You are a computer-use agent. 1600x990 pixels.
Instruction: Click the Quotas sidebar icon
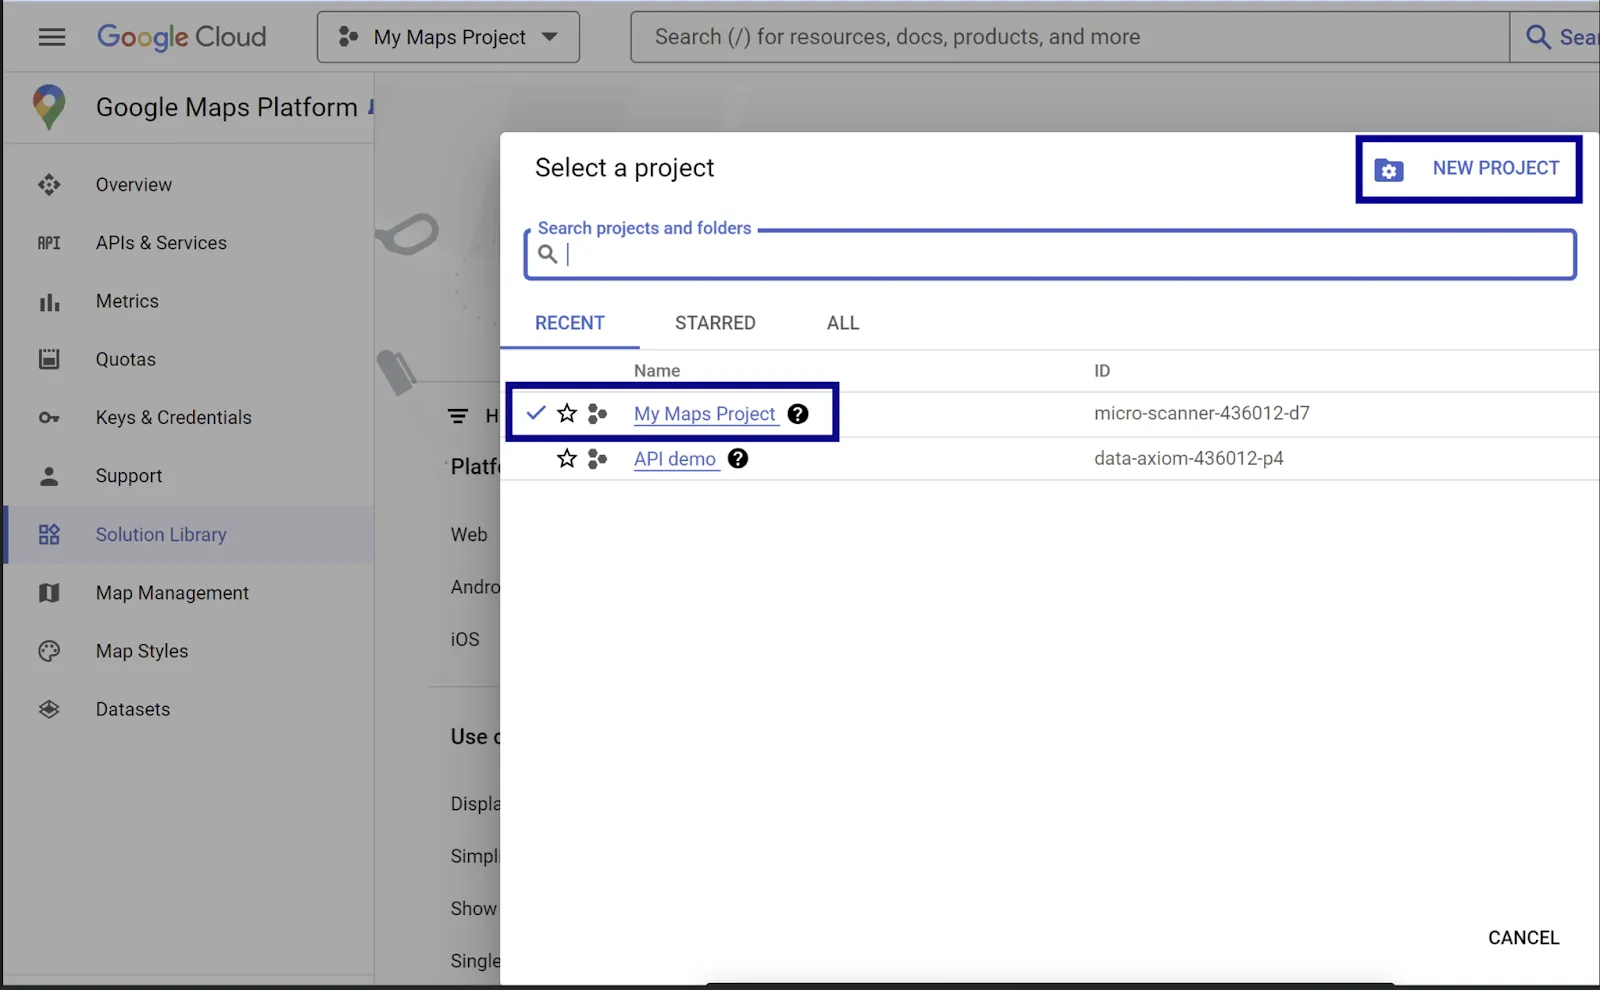tap(49, 359)
